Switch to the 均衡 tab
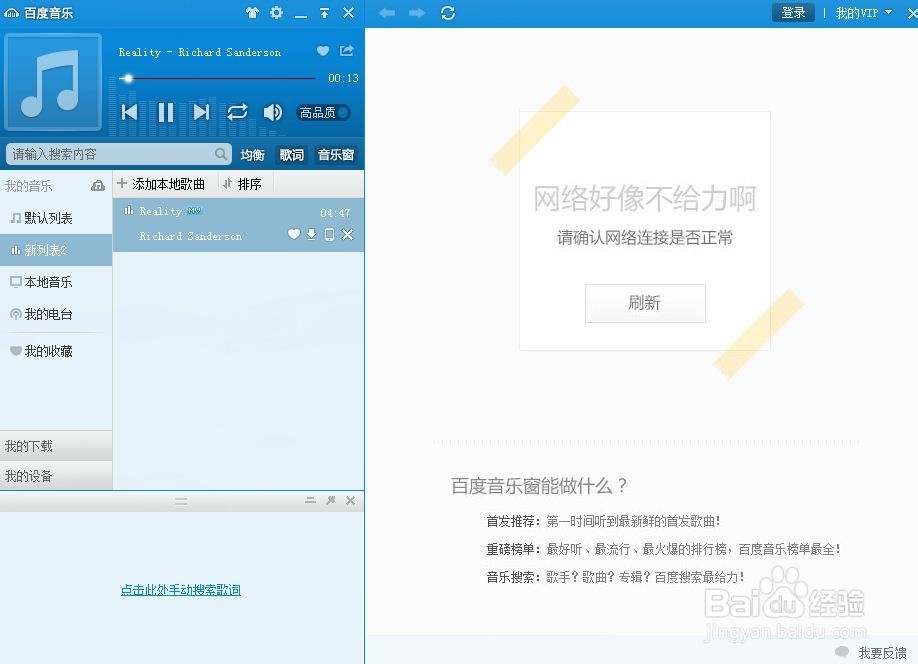This screenshot has height=664, width=918. coord(252,154)
